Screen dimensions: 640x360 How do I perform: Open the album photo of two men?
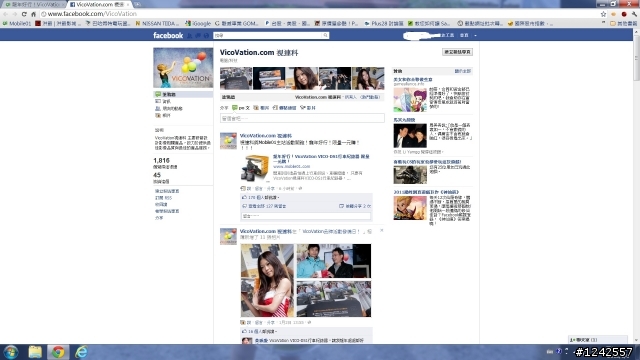tap(333, 261)
